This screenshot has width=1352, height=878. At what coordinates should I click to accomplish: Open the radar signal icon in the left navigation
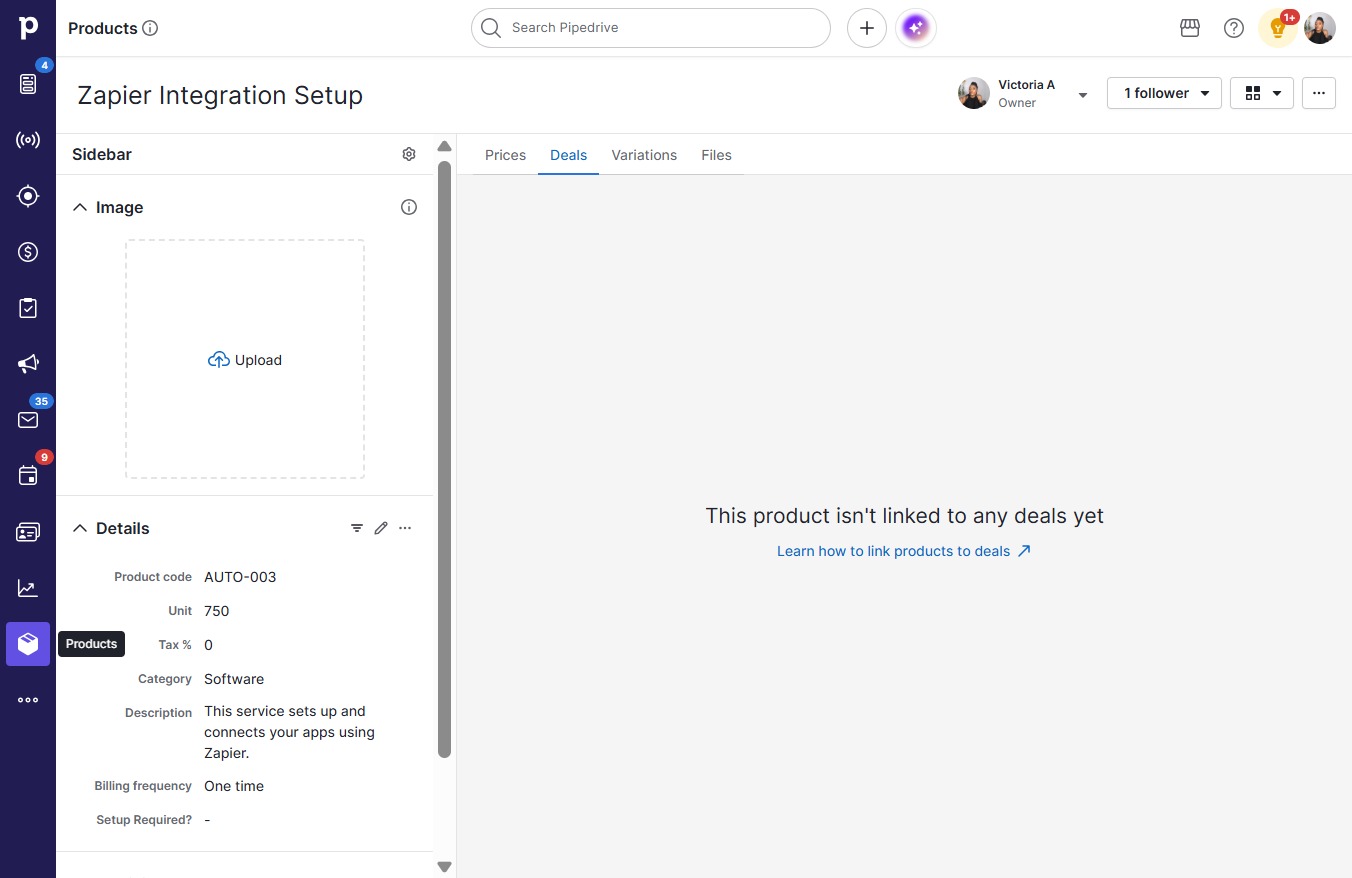[28, 140]
